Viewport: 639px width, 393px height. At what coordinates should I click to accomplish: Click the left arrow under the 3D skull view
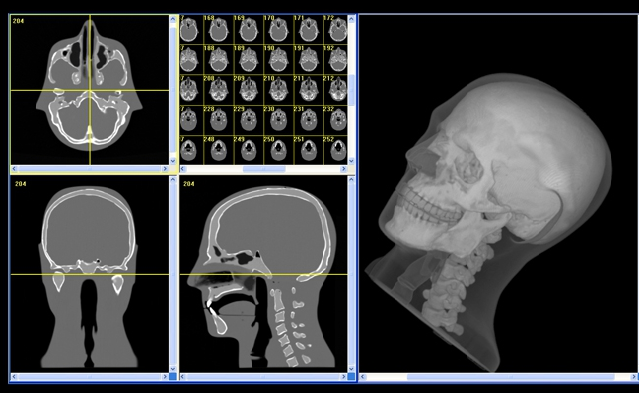click(x=363, y=377)
